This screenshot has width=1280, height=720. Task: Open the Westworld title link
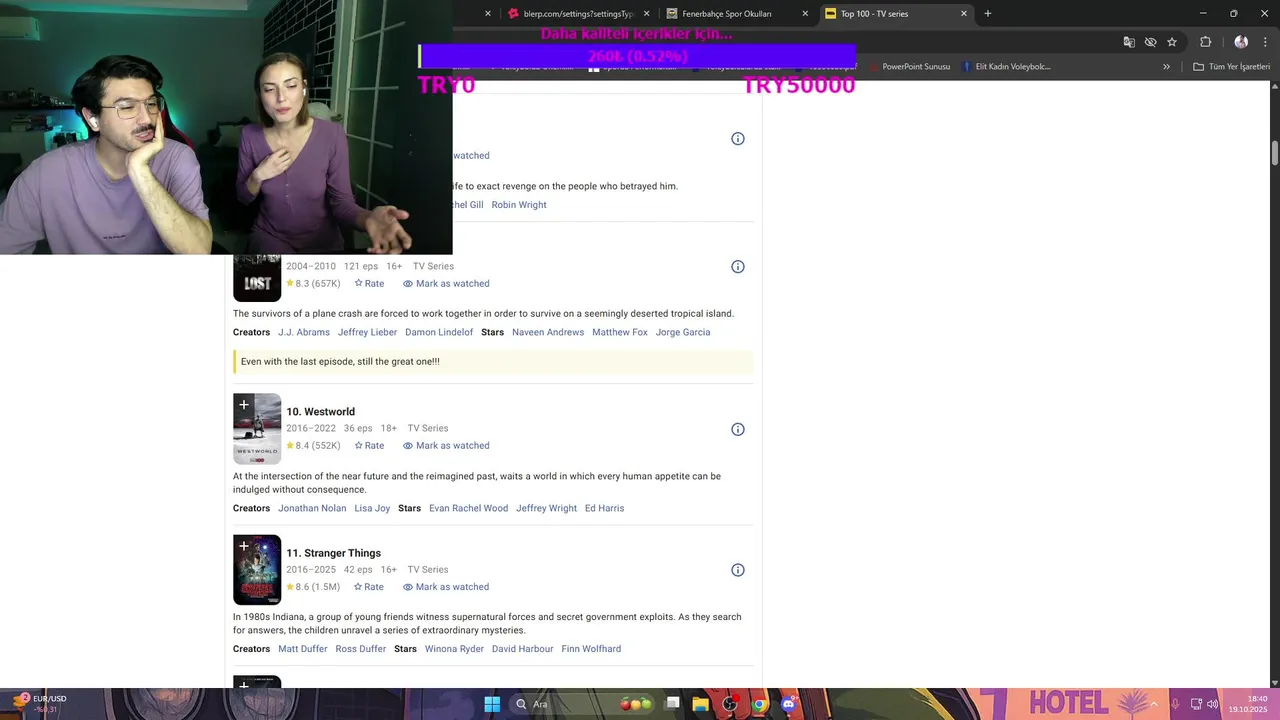pyautogui.click(x=320, y=412)
